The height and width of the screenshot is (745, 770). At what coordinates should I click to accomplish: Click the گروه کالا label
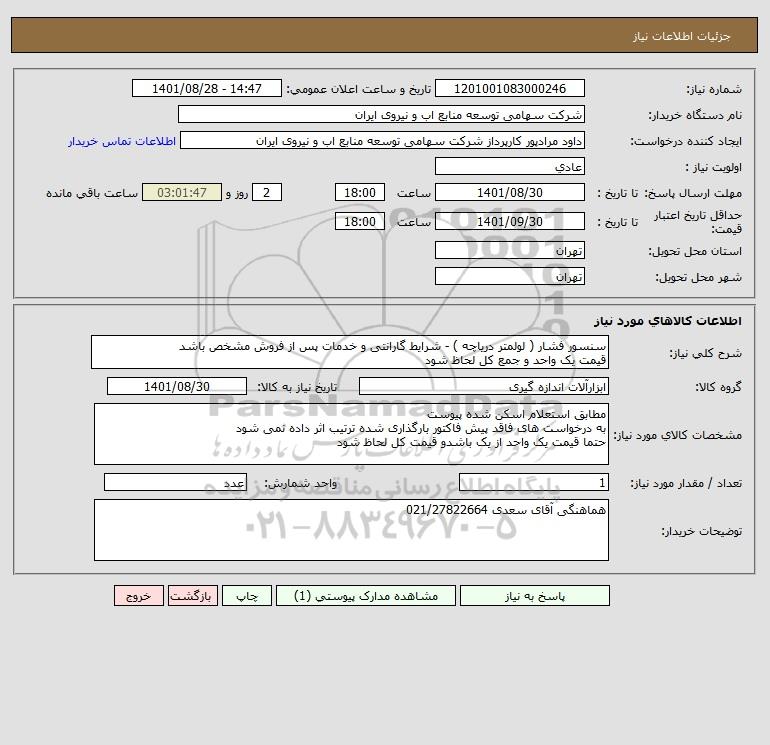718,387
